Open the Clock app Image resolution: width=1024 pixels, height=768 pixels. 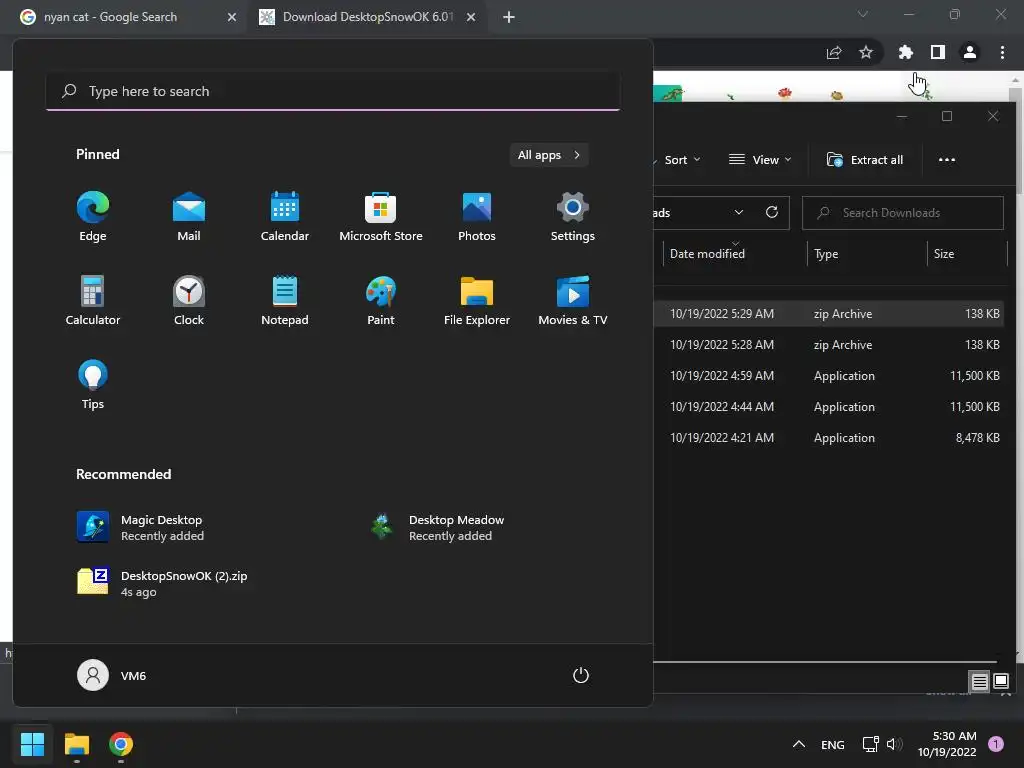pos(189,300)
